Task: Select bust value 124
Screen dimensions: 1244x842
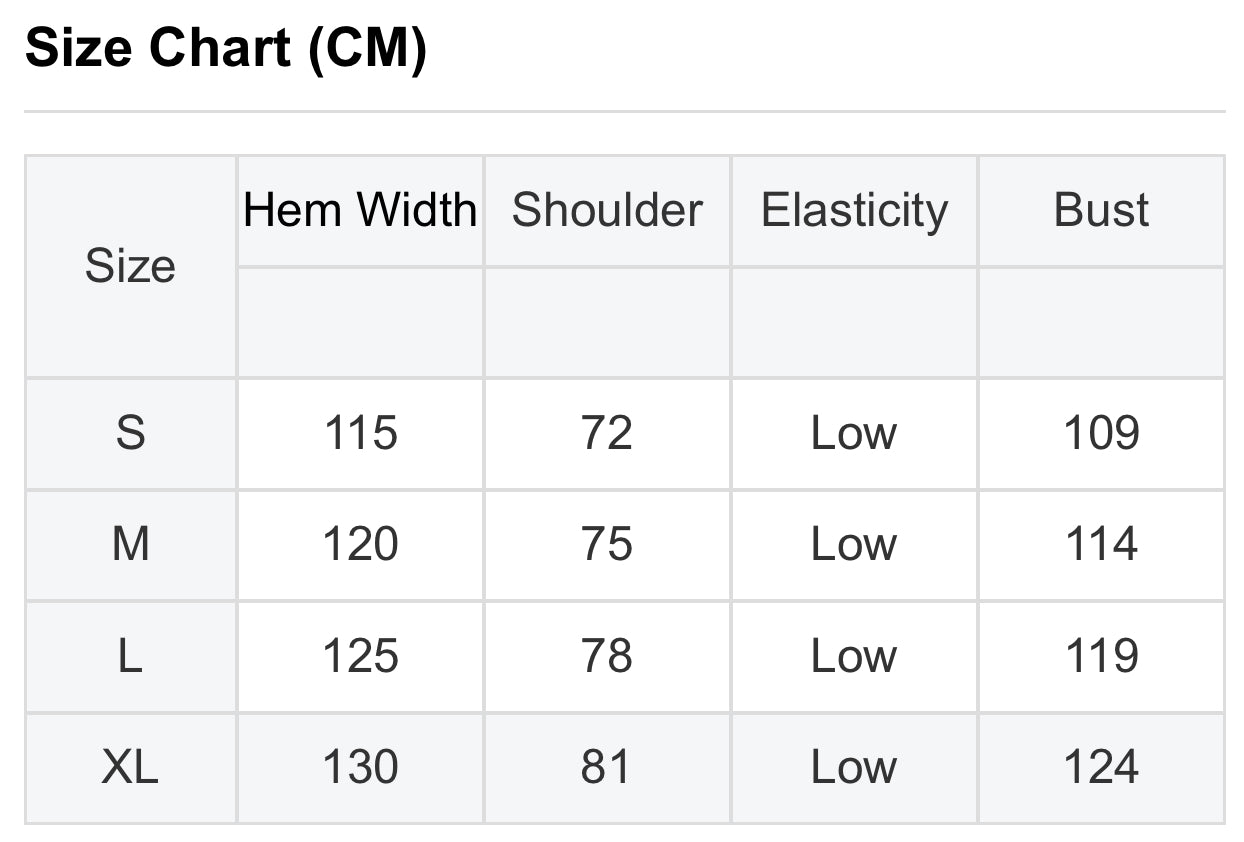Action: [1101, 768]
